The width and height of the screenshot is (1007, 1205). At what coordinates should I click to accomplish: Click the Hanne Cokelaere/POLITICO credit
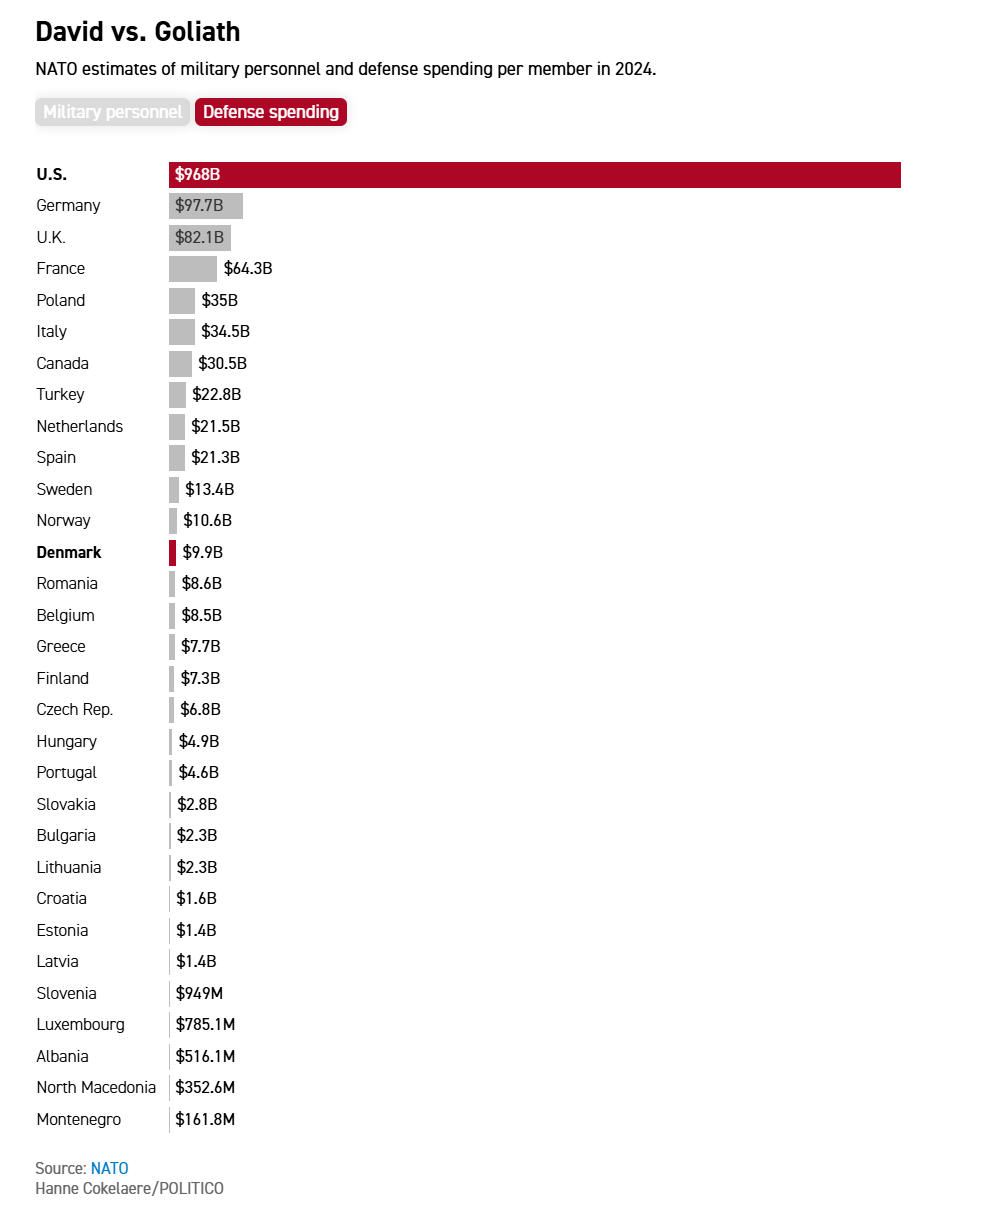tap(130, 1188)
